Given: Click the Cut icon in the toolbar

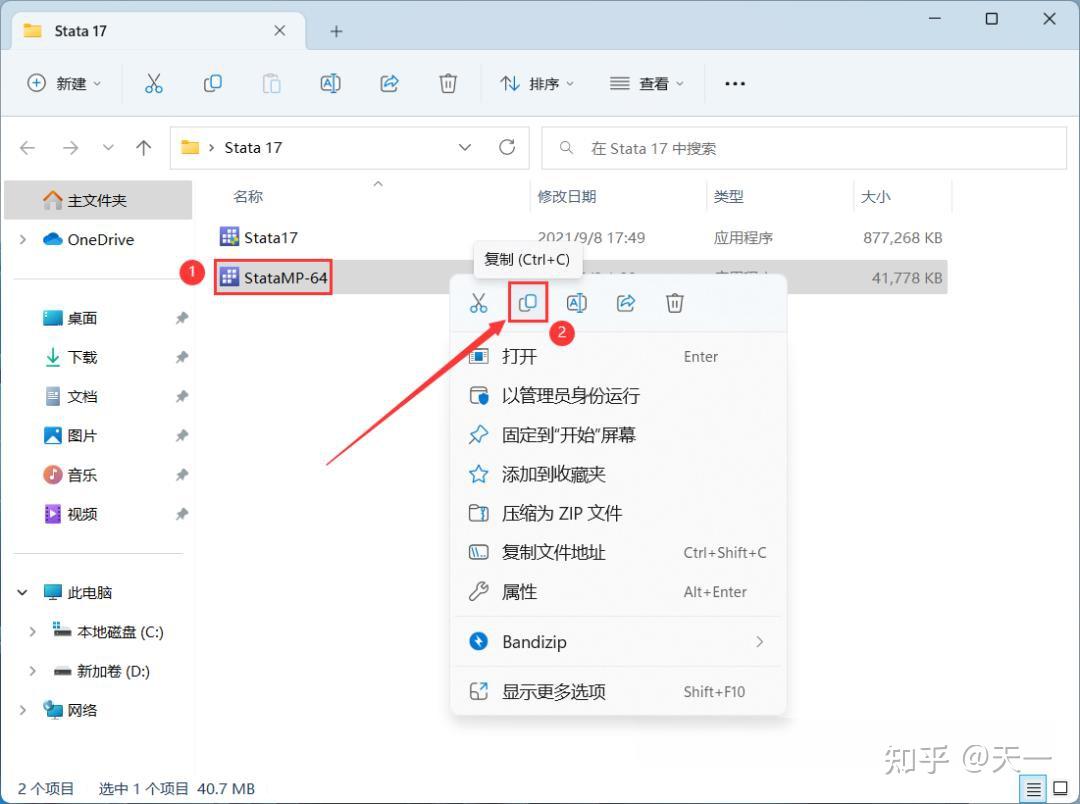Looking at the screenshot, I should pos(153,83).
